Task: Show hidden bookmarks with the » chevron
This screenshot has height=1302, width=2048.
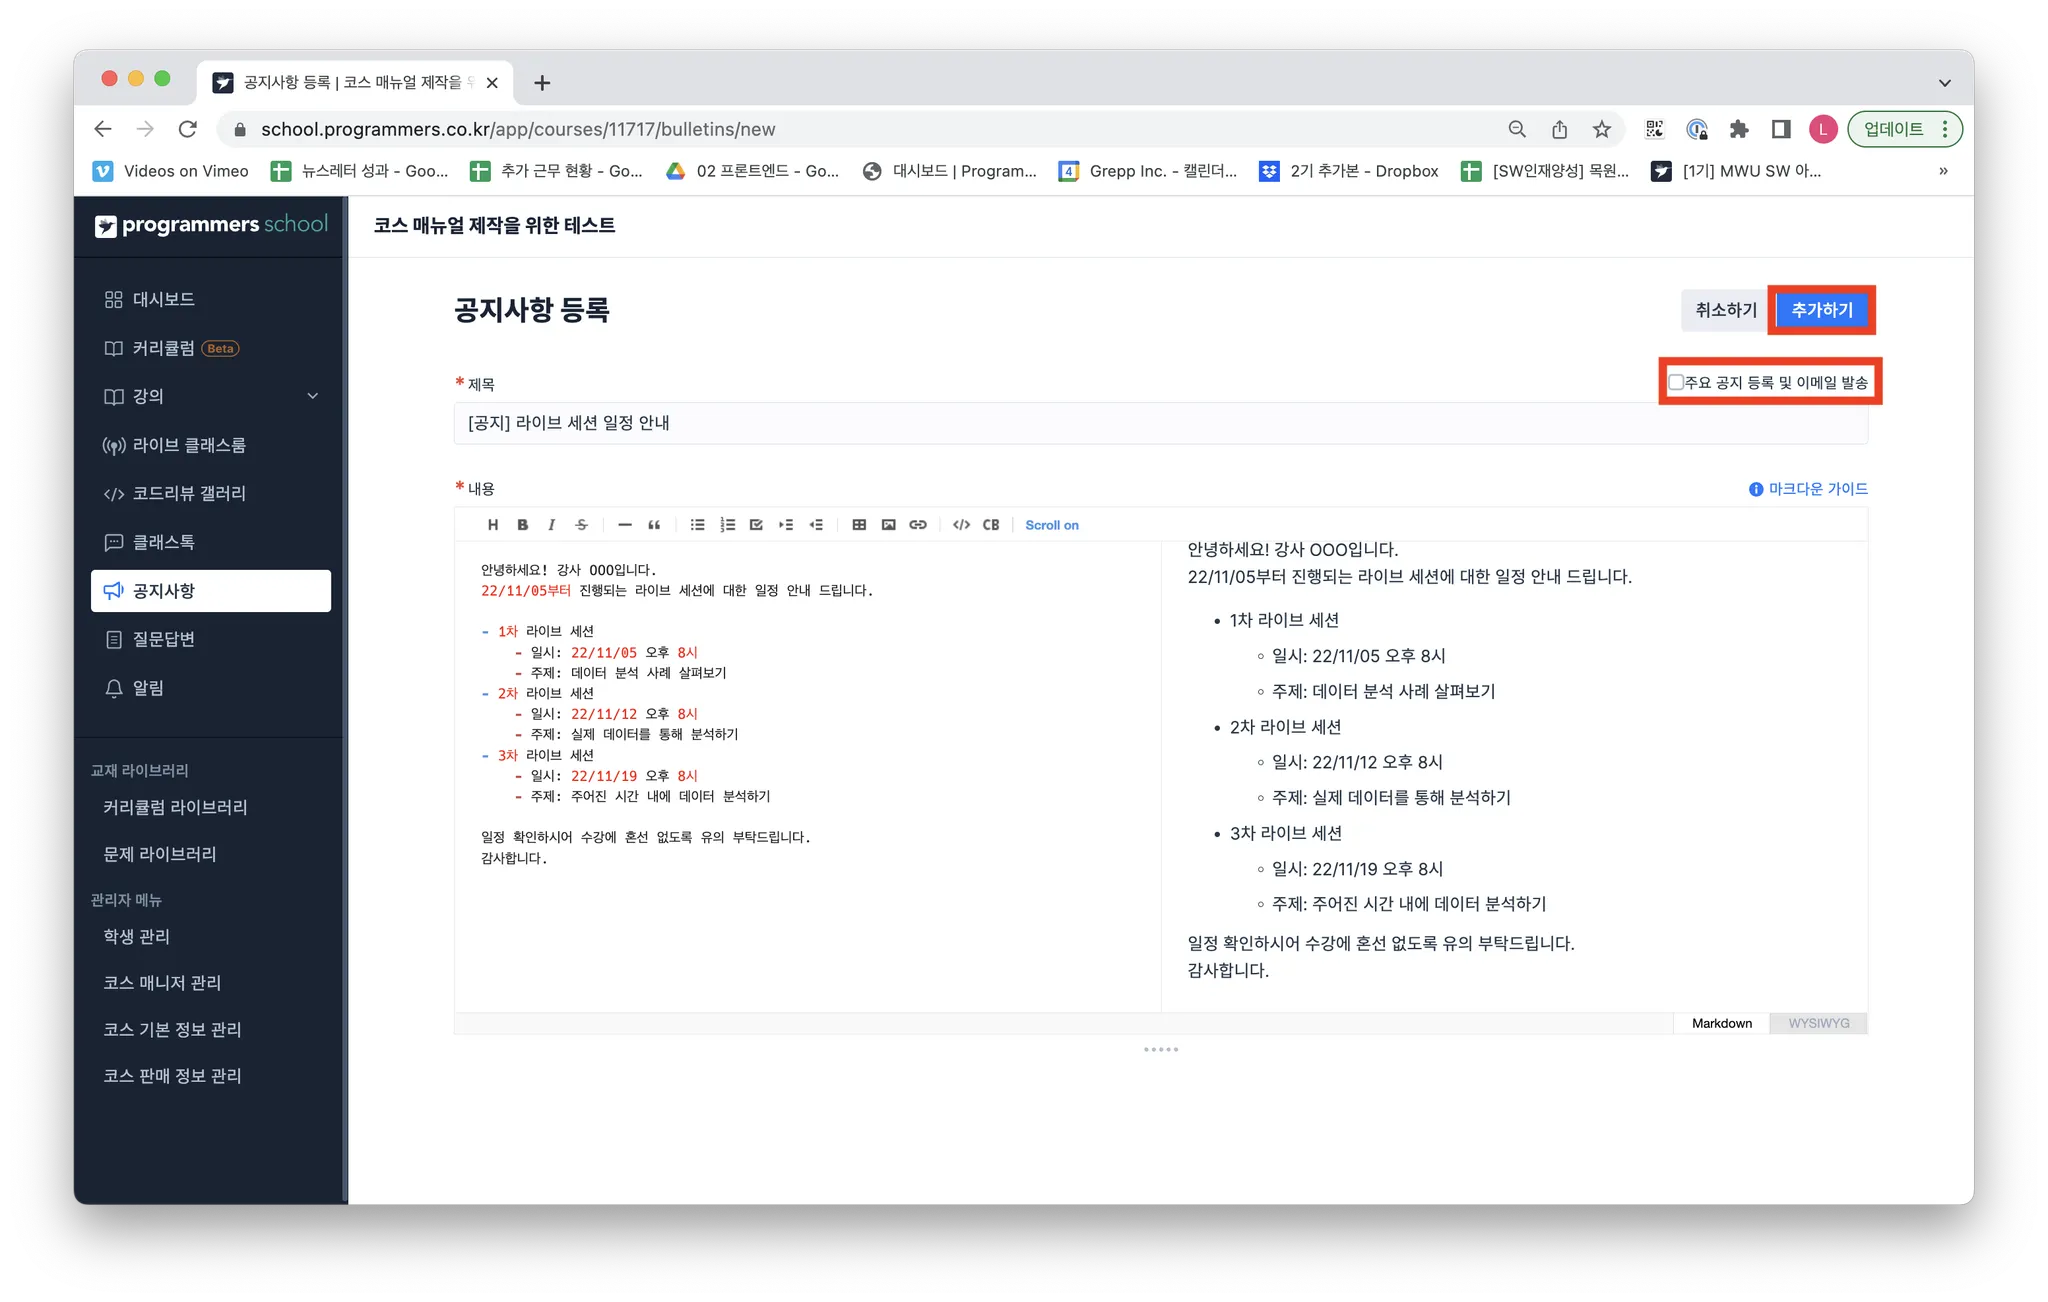Action: [1943, 171]
